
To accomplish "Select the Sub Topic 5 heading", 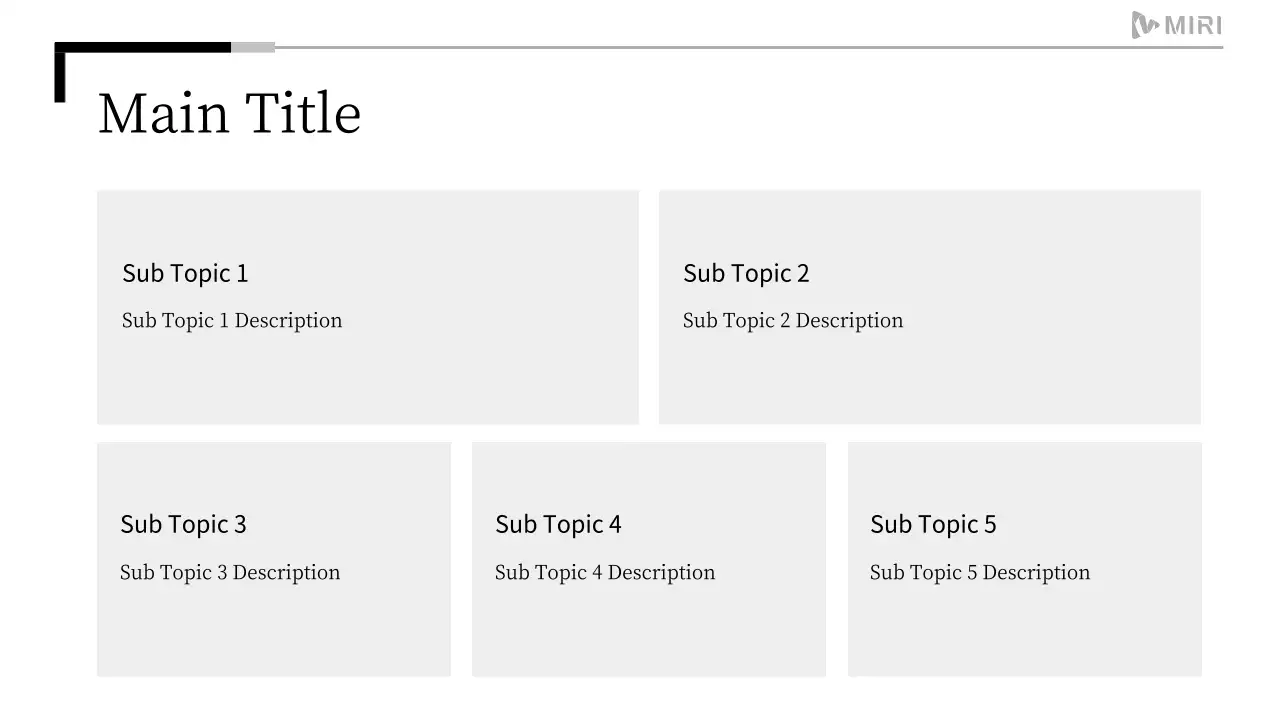I will point(933,524).
